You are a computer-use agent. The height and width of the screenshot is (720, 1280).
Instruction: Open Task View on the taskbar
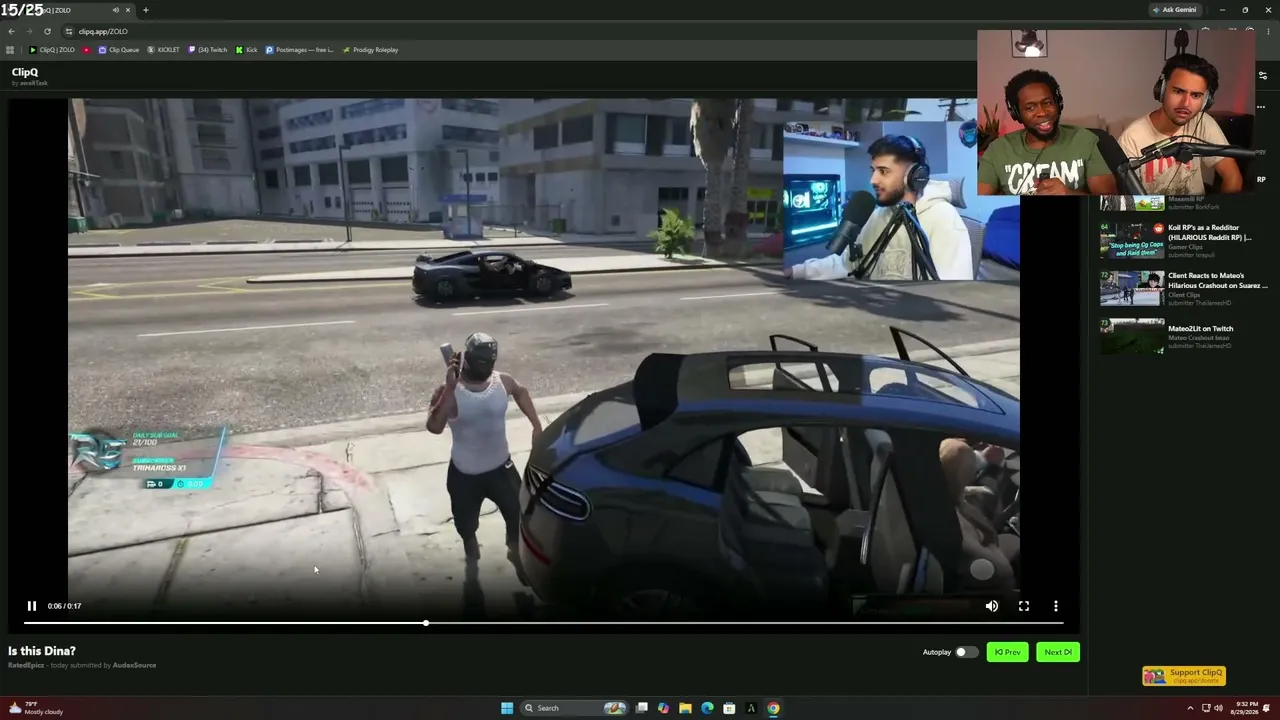click(641, 708)
